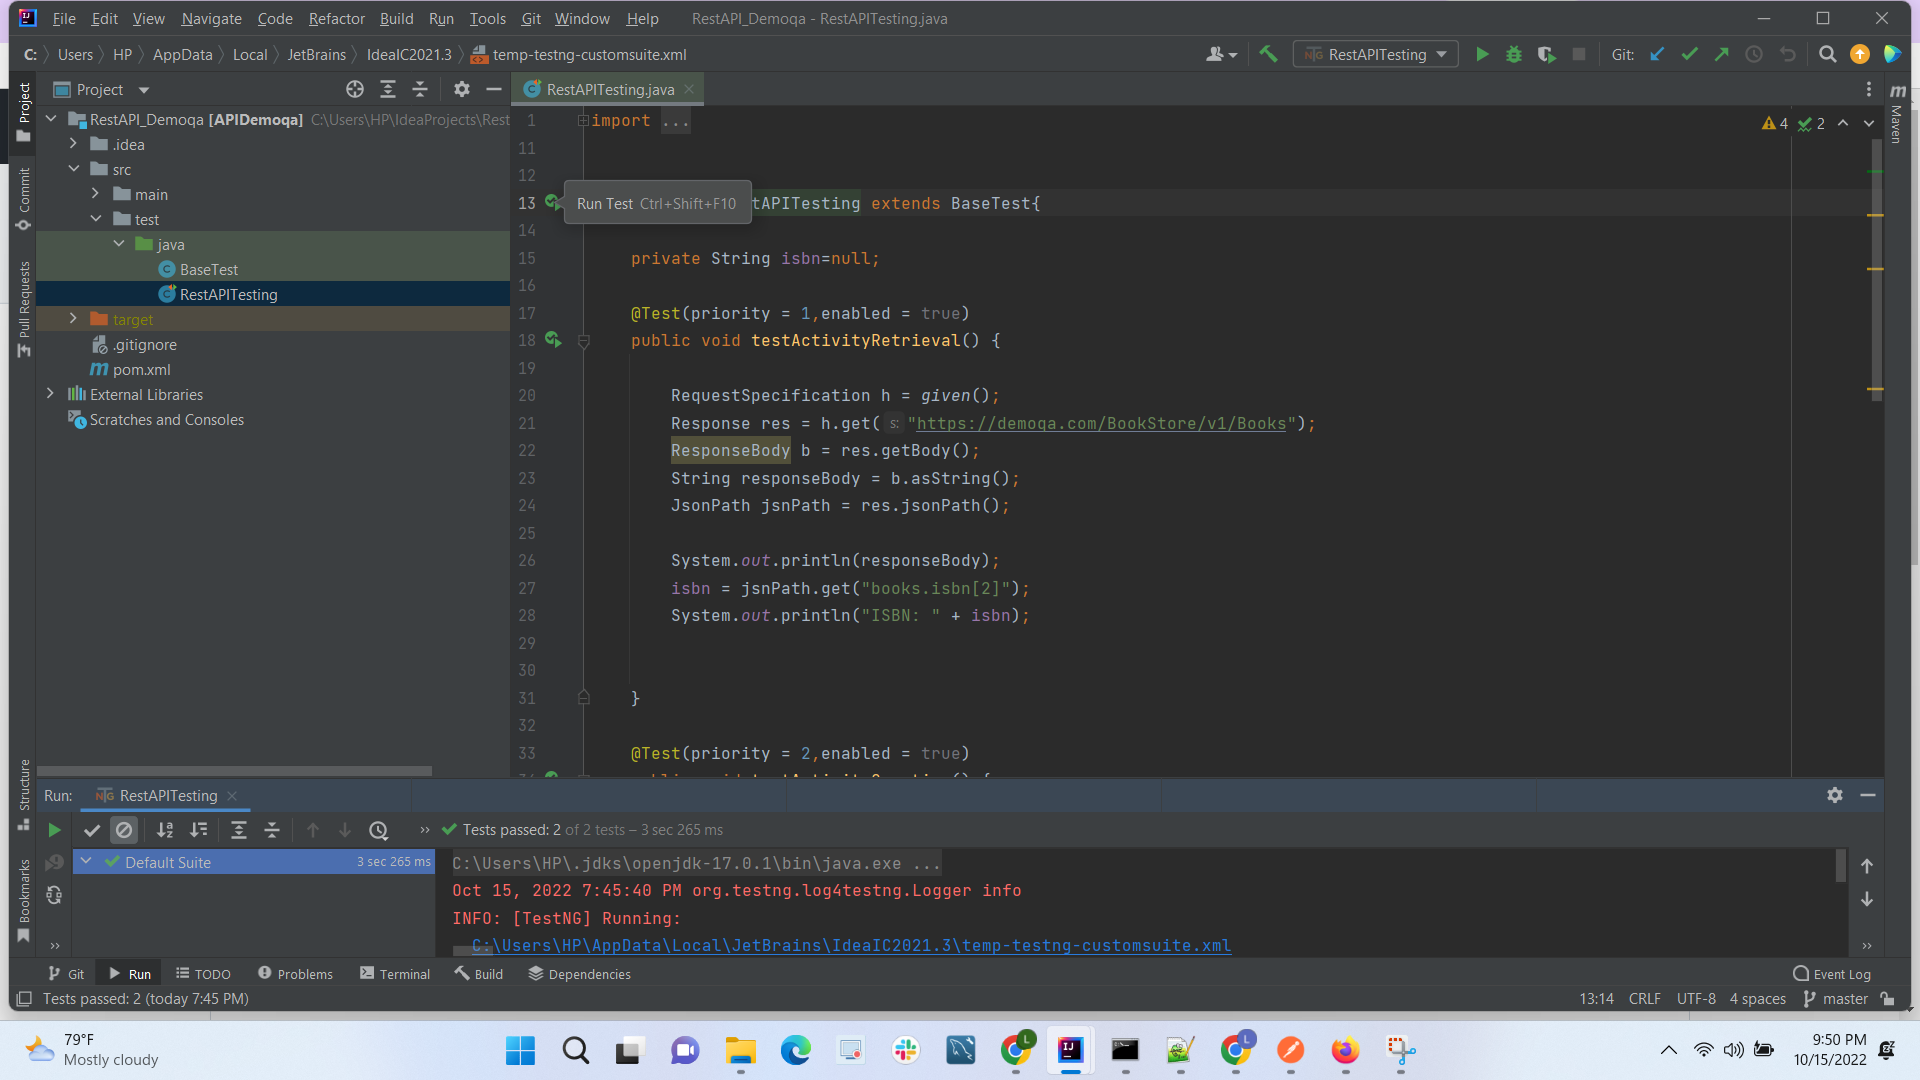Image resolution: width=1920 pixels, height=1080 pixels.
Task: Expand External Libraries node
Action: pos(51,395)
